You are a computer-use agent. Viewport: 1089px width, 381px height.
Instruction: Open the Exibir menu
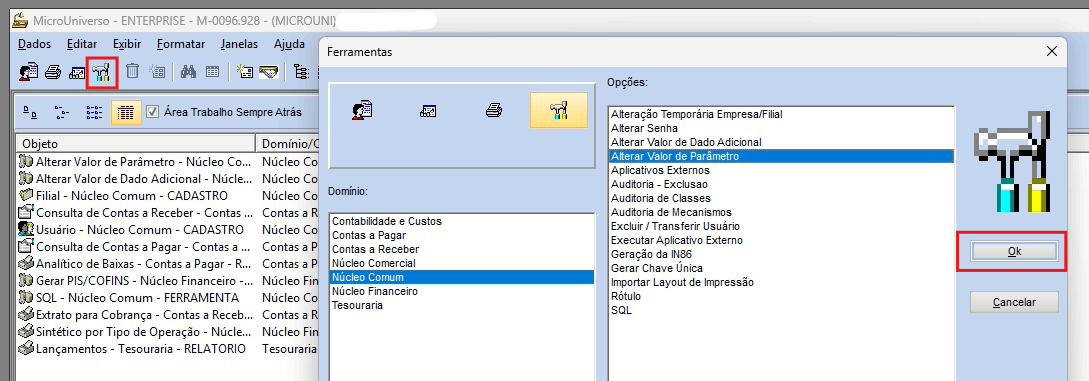click(x=127, y=44)
